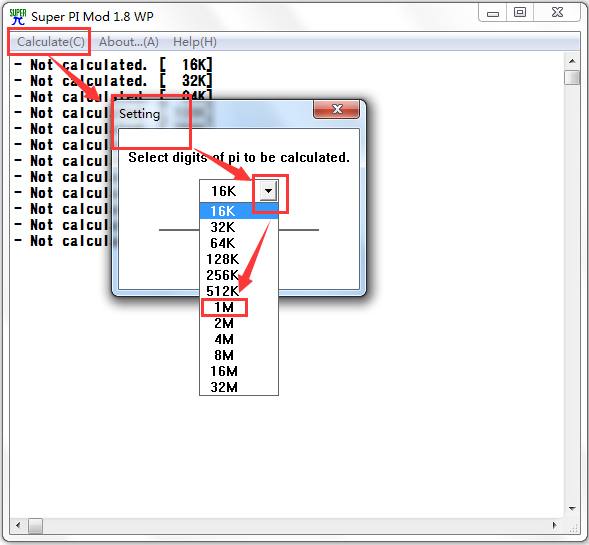Click the Super PI app icon in title bar
589x545 pixels.
pyautogui.click(x=18, y=17)
